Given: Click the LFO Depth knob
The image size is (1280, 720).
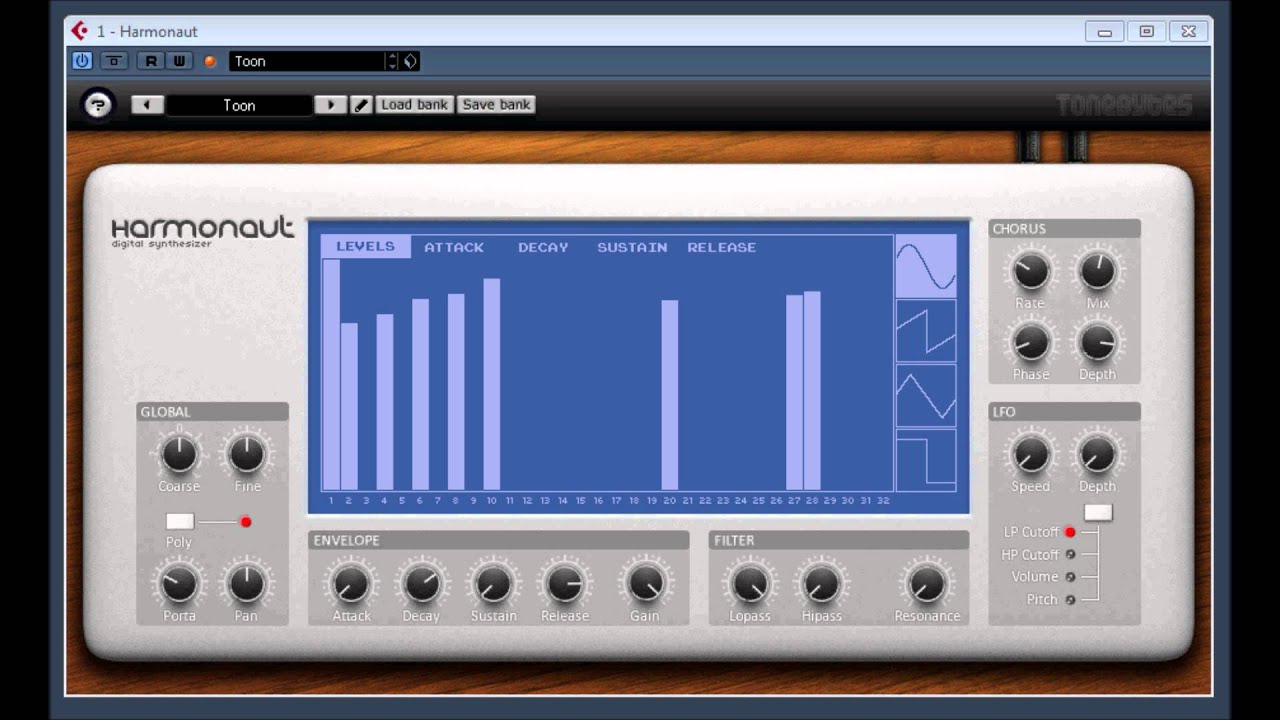Looking at the screenshot, I should 1097,455.
